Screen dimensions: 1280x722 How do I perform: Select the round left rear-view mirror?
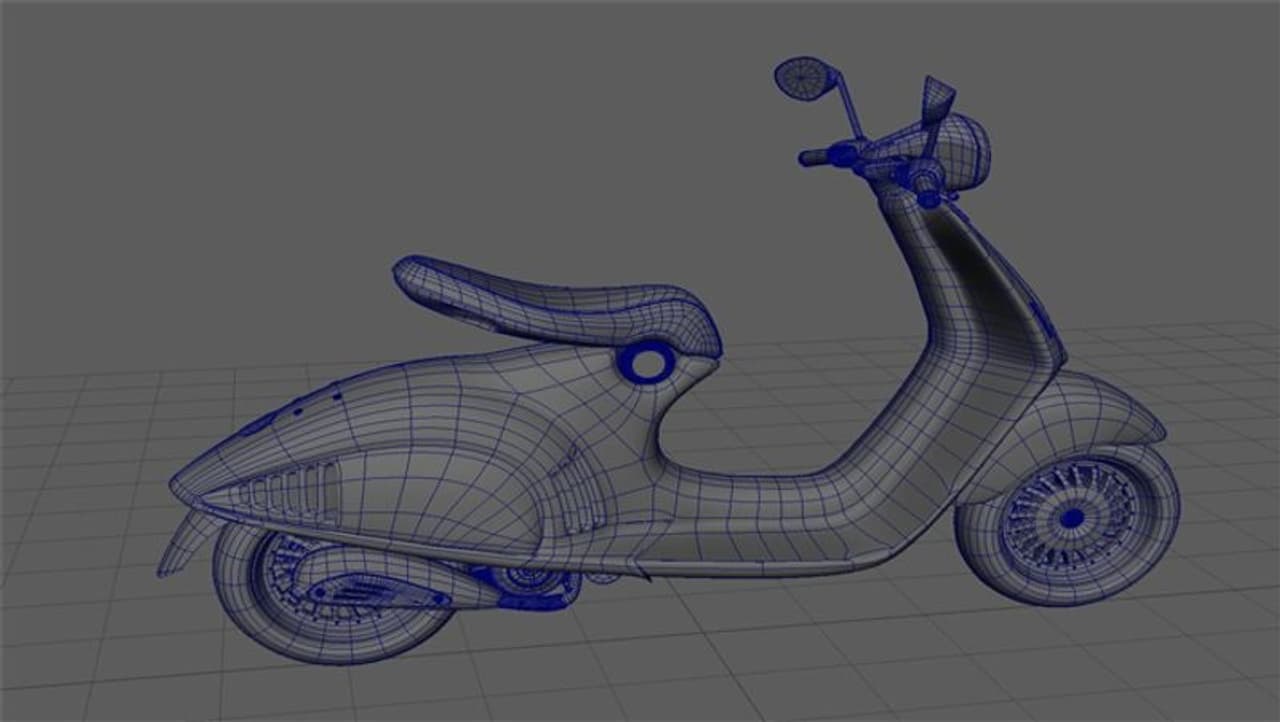[x=799, y=77]
